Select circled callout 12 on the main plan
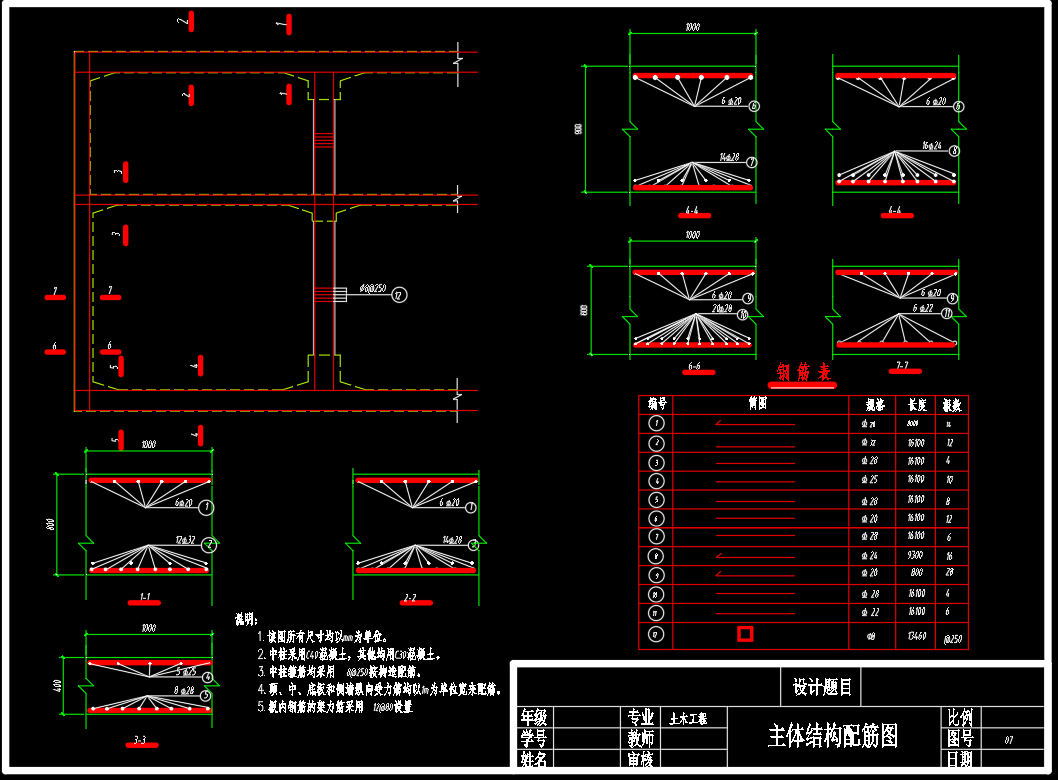 pos(399,294)
